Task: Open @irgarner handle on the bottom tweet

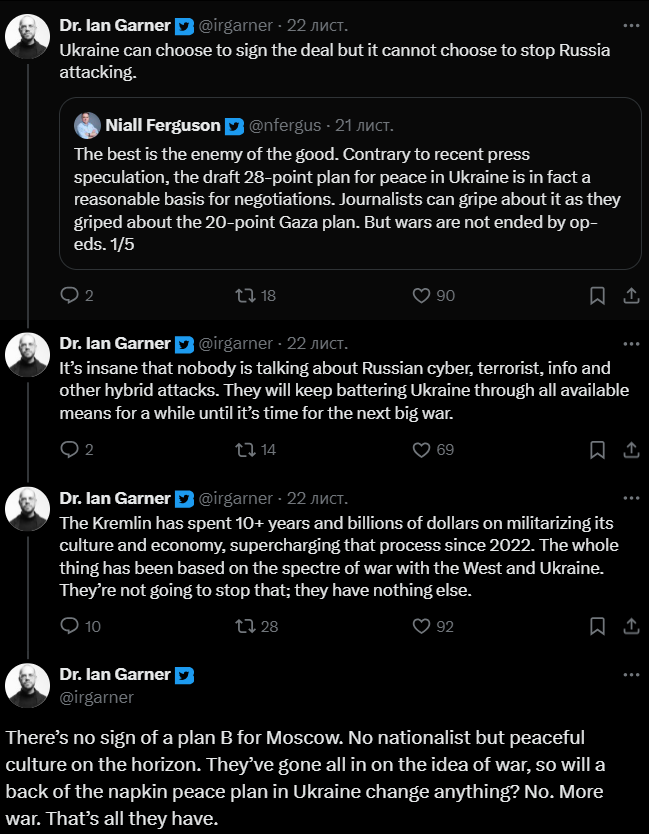Action: click(97, 696)
